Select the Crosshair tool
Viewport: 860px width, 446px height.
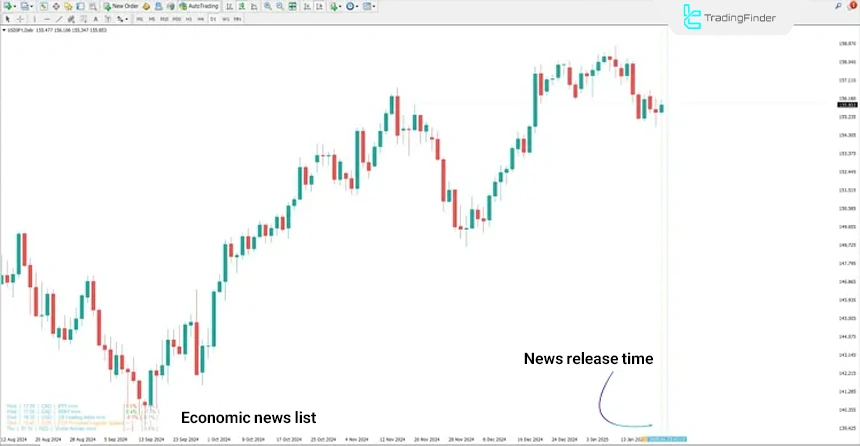(x=20, y=19)
